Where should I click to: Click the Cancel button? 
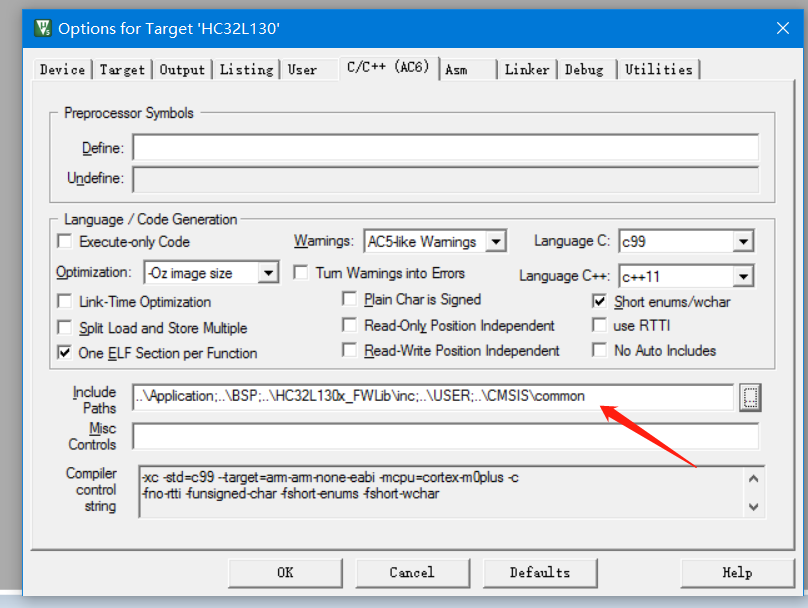[x=412, y=572]
